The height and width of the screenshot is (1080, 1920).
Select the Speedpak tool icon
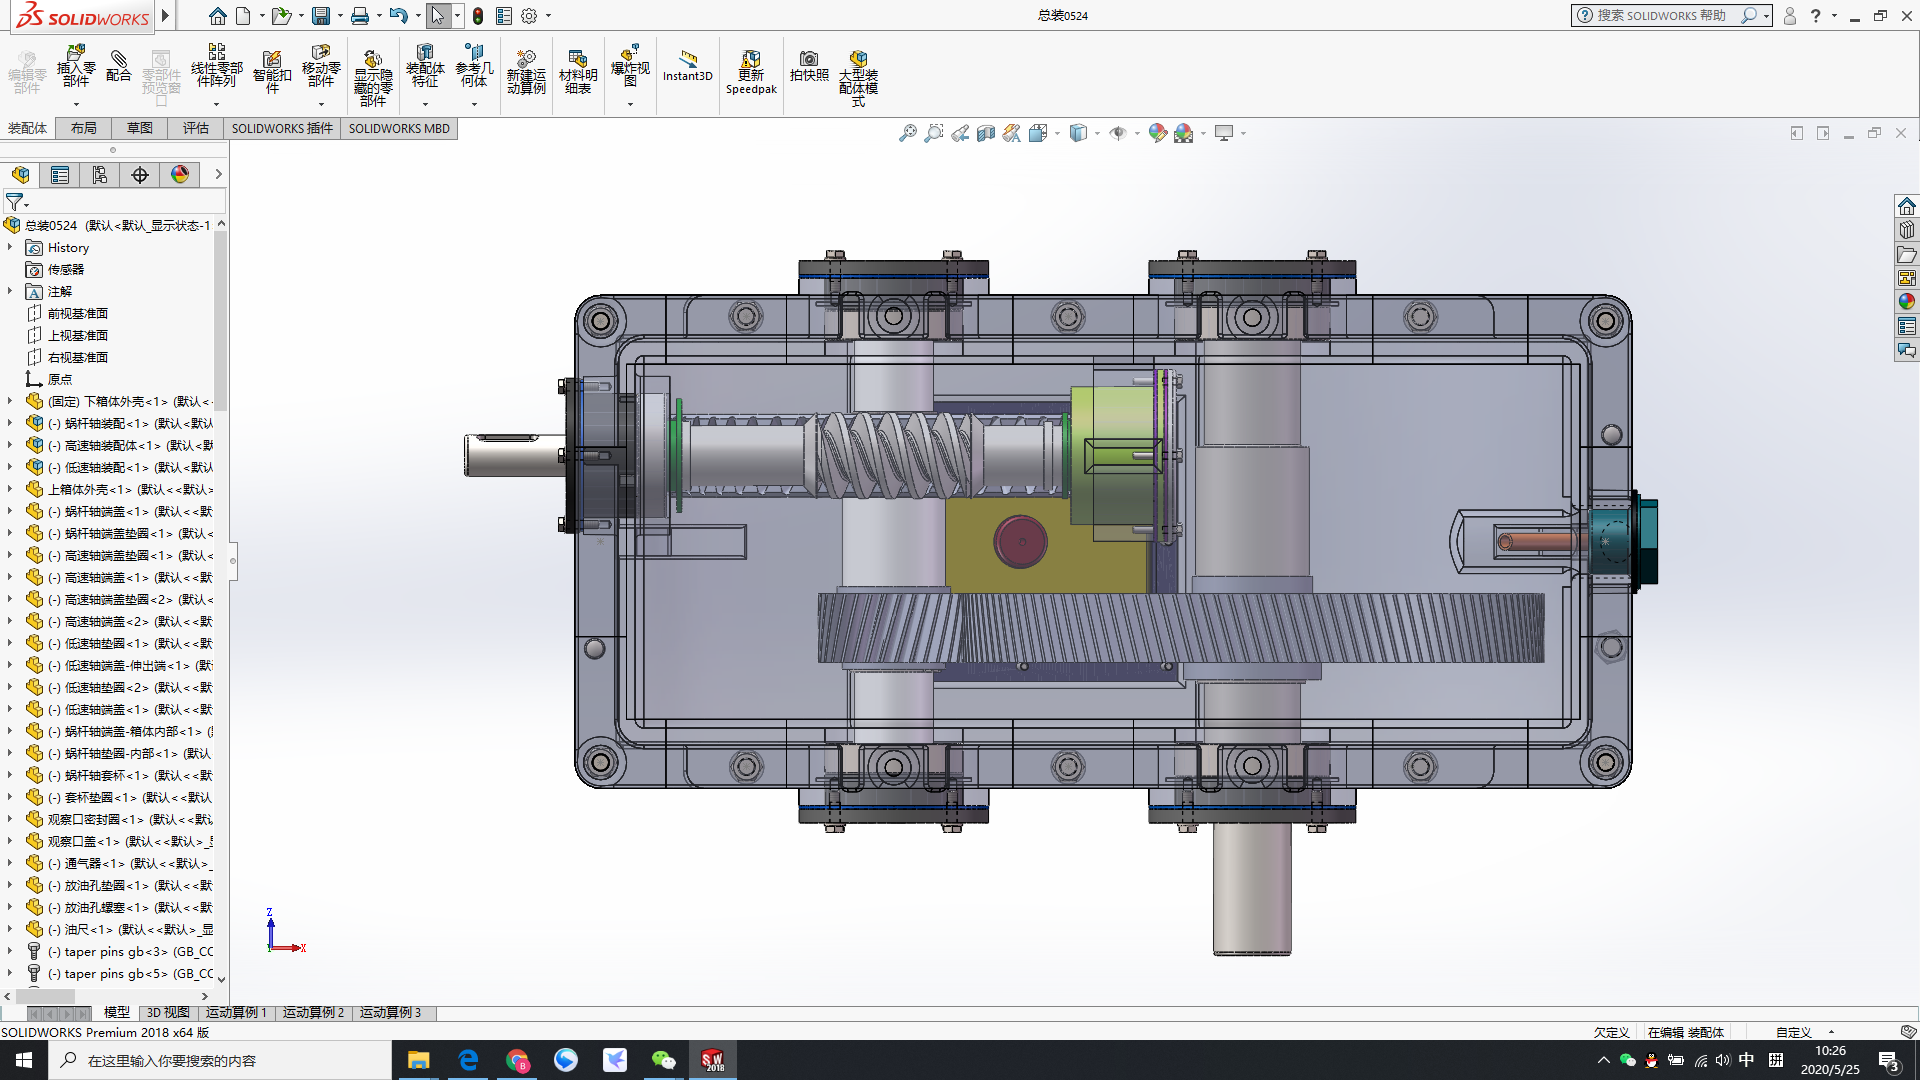[752, 73]
